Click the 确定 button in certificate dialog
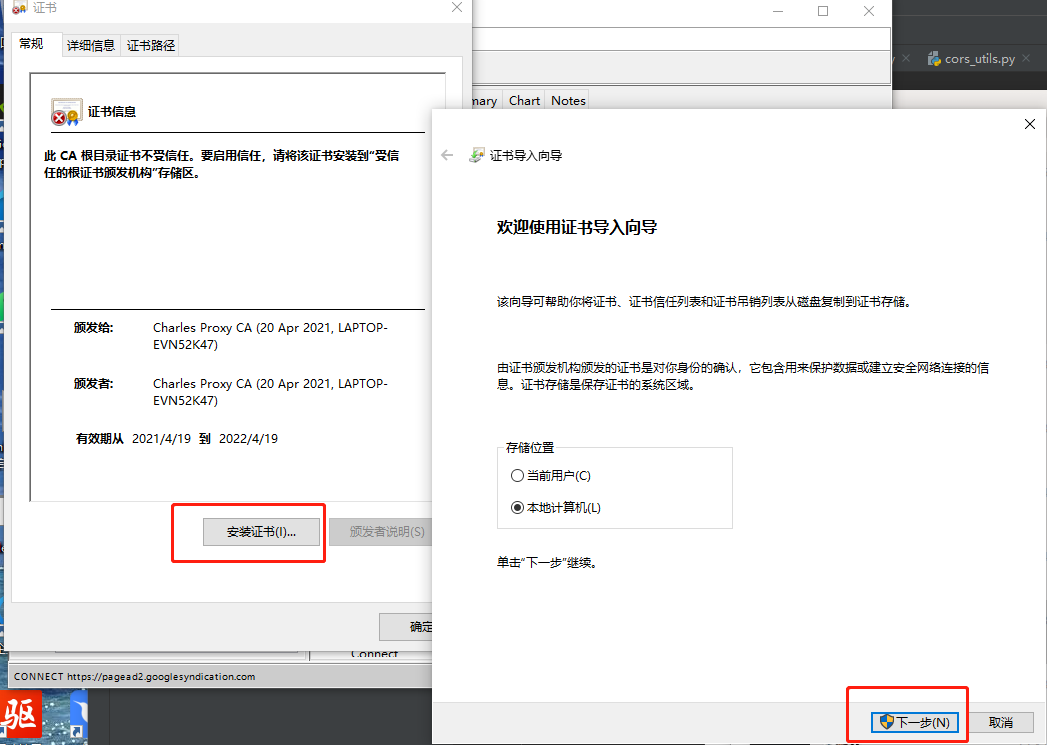 click(x=407, y=627)
